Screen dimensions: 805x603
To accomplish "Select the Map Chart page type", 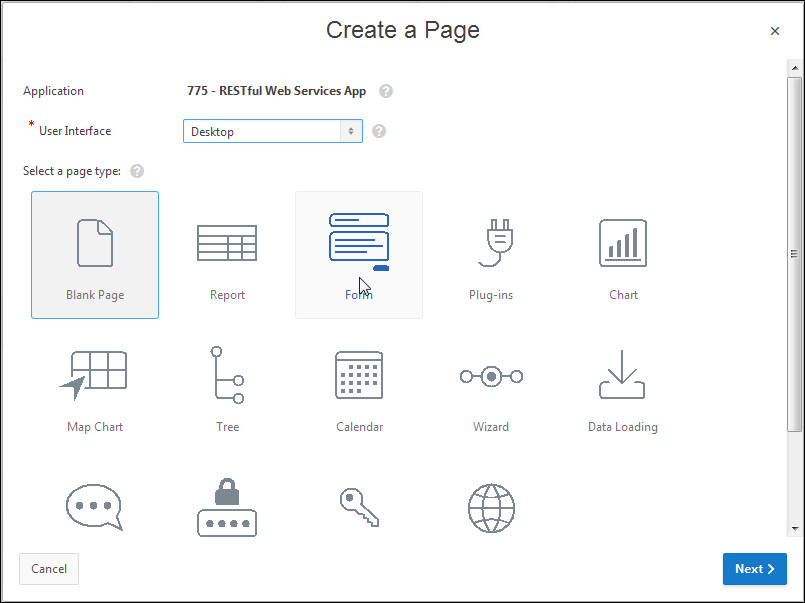I will 95,388.
